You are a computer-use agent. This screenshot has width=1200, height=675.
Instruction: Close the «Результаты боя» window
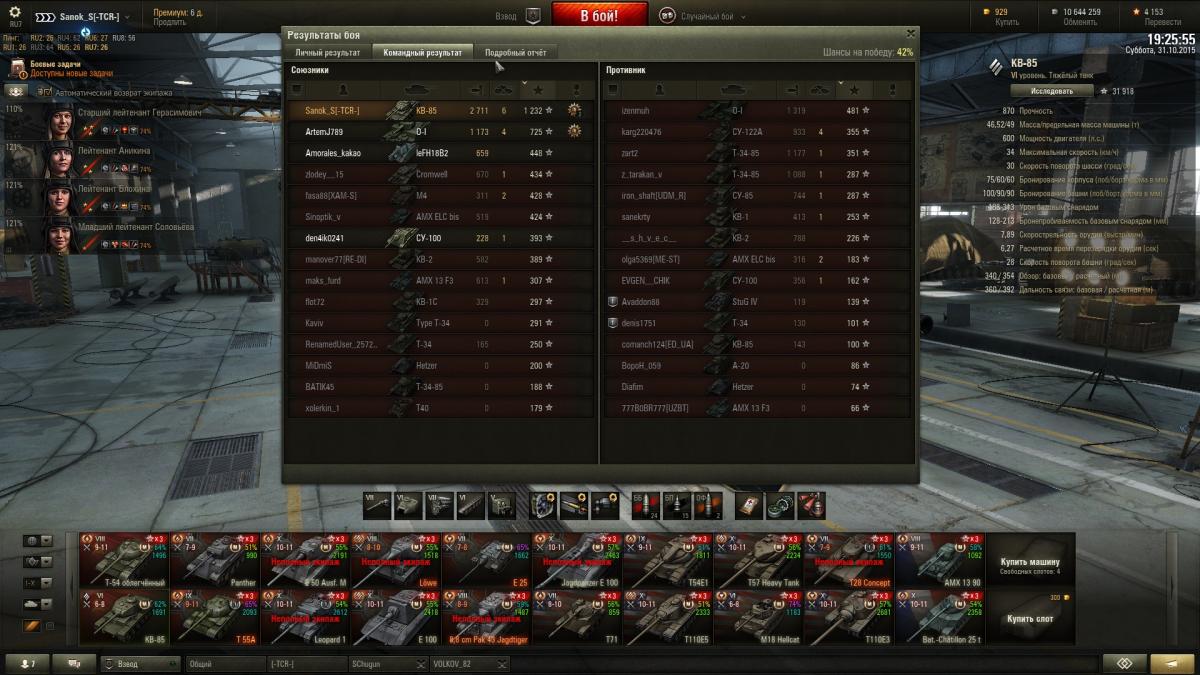[910, 34]
